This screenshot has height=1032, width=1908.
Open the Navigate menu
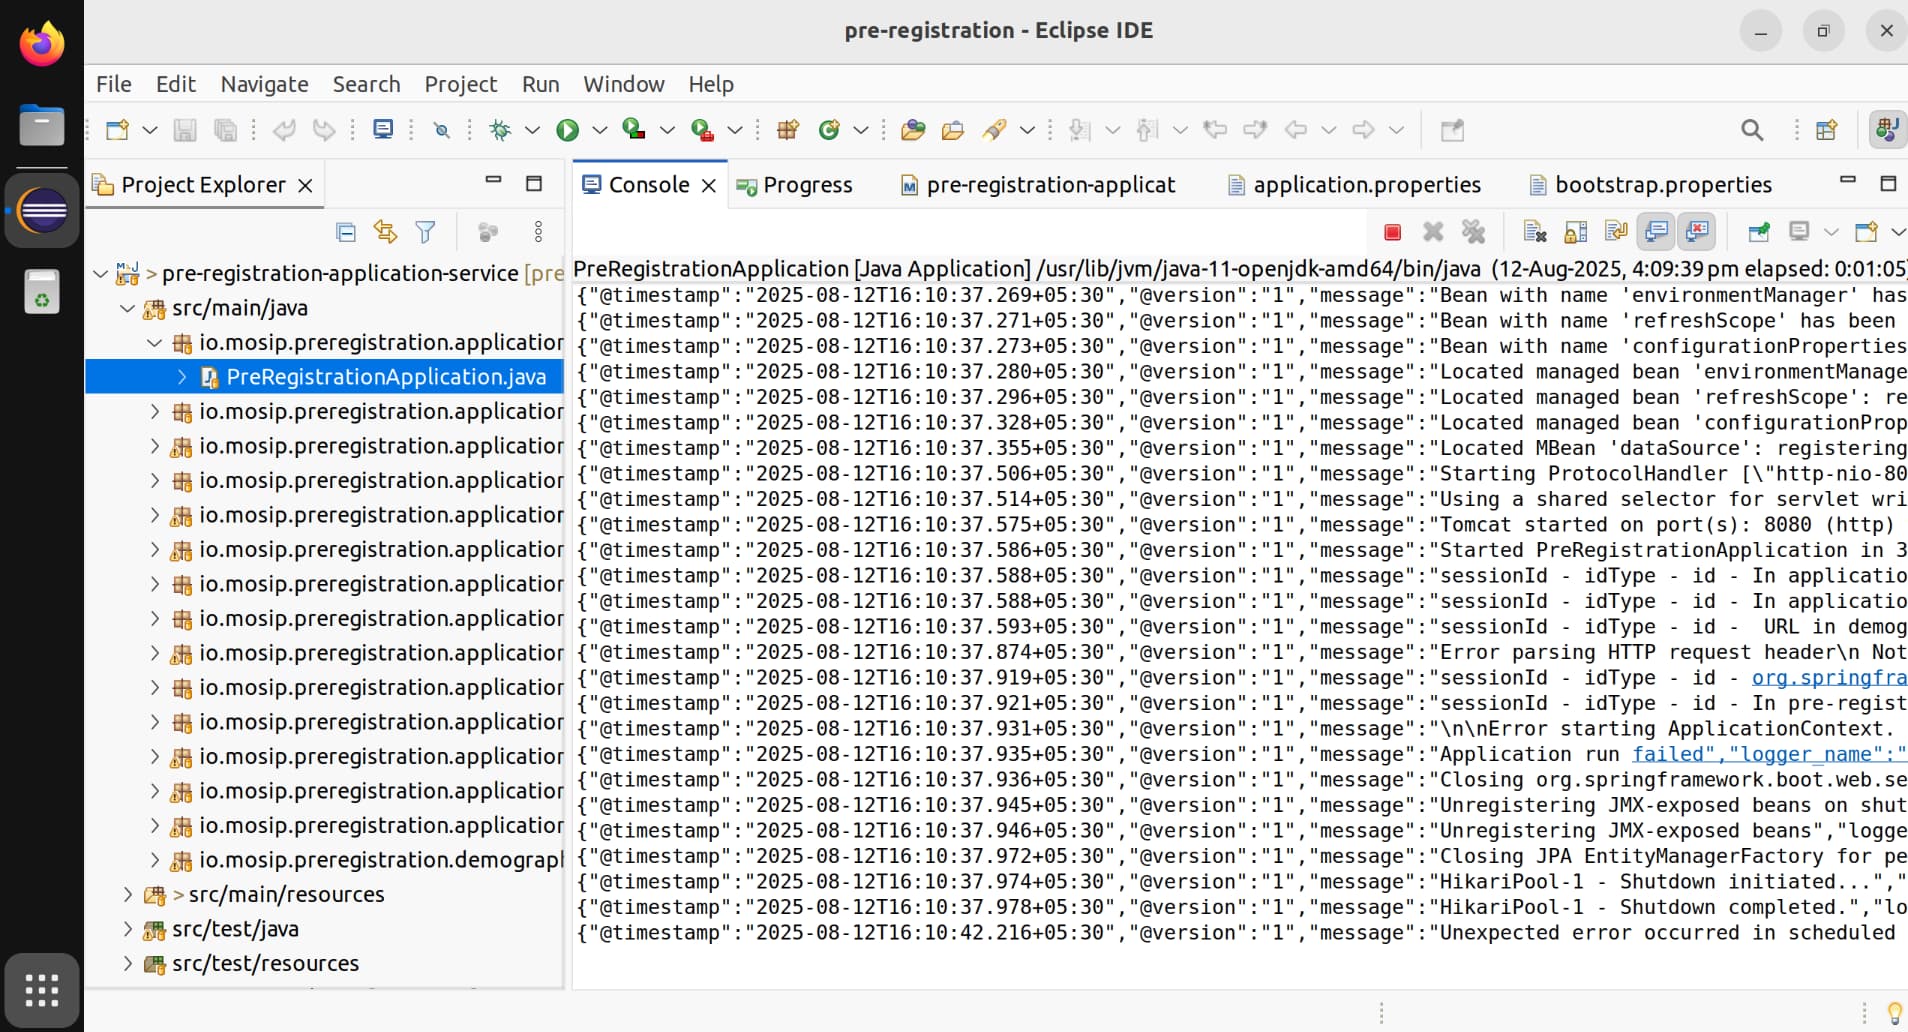tap(264, 84)
